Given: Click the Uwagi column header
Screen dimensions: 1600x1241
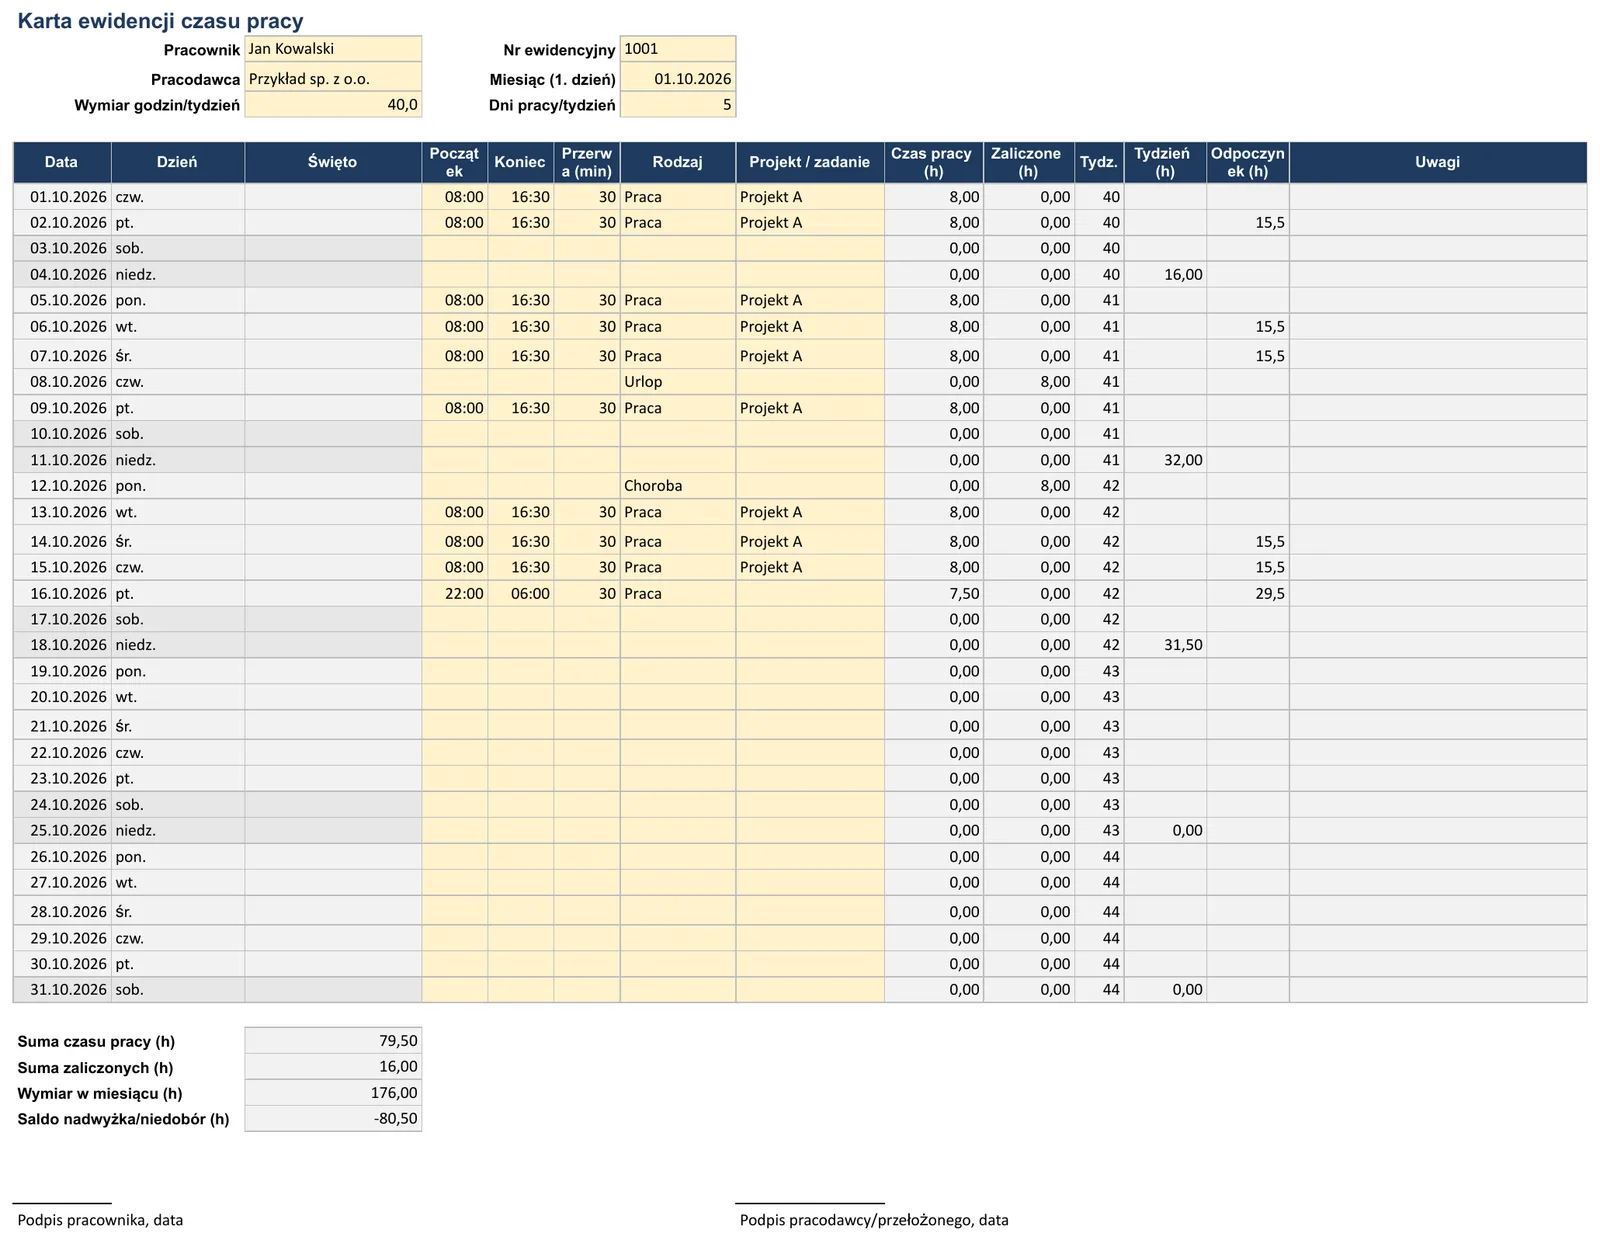Looking at the screenshot, I should pos(1438,162).
